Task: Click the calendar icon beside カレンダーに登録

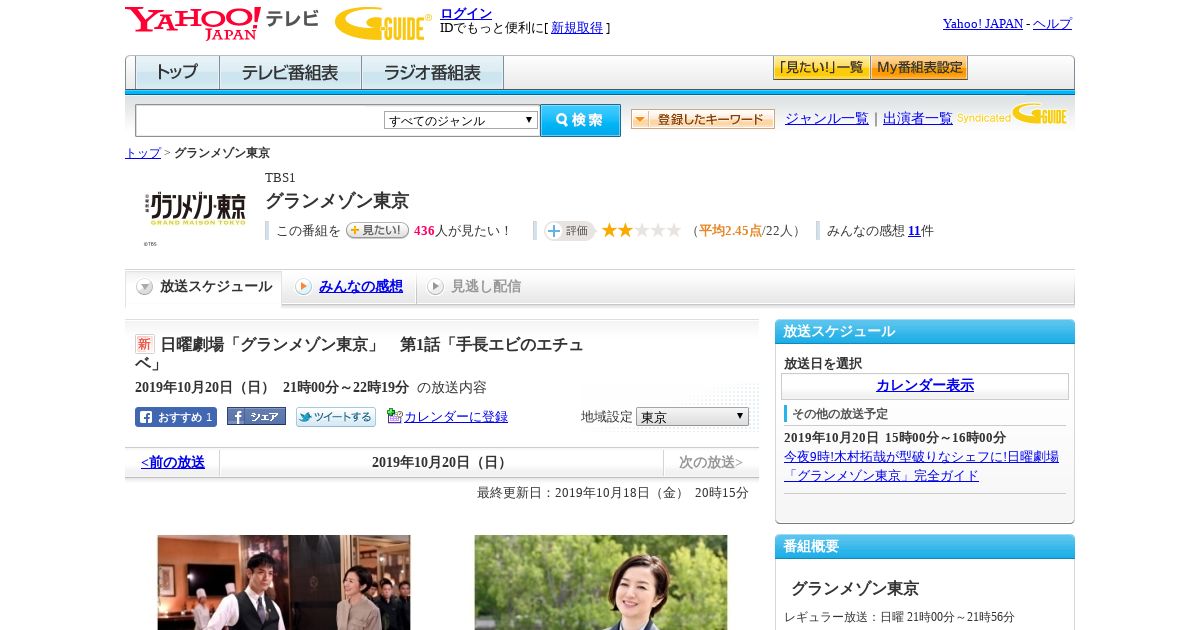Action: click(x=394, y=416)
